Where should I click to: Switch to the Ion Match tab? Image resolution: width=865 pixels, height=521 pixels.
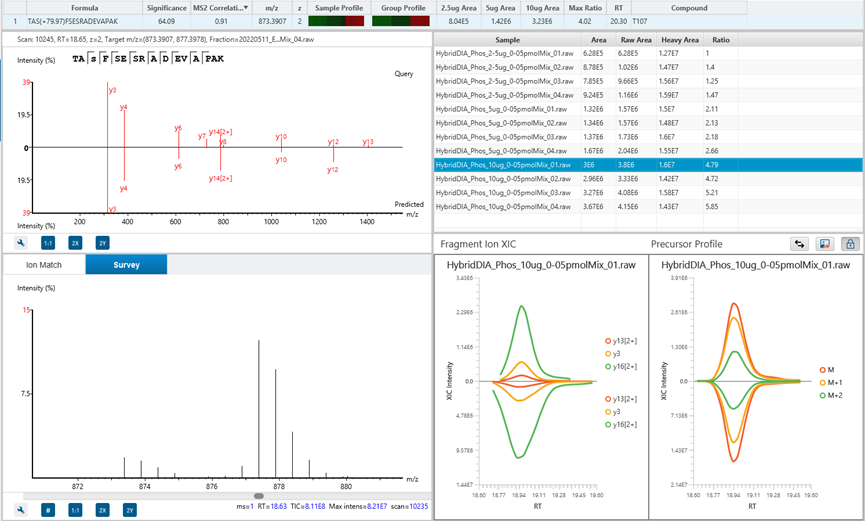[x=44, y=265]
